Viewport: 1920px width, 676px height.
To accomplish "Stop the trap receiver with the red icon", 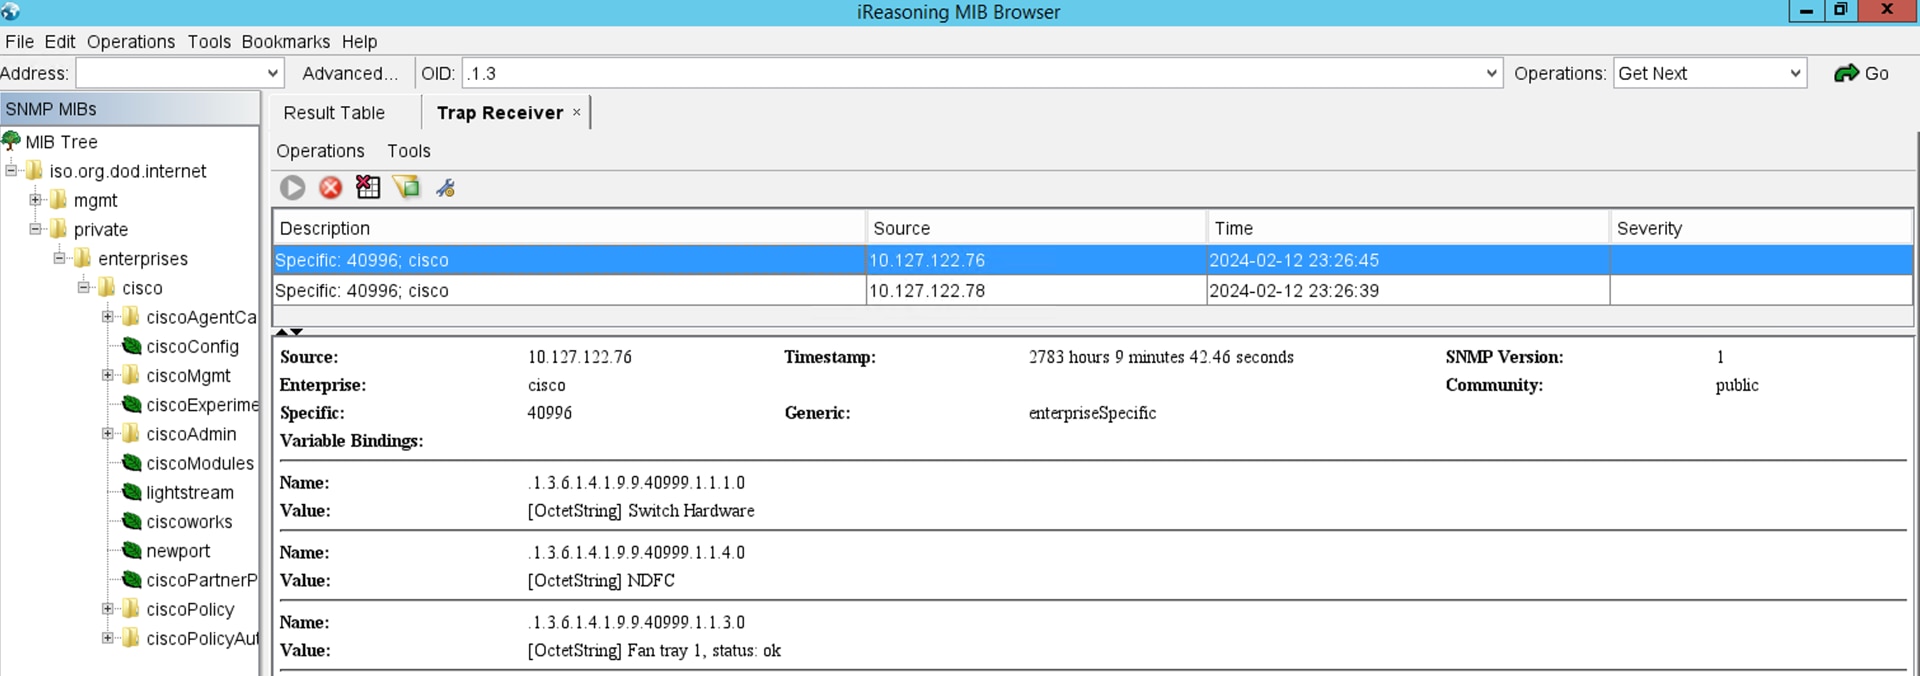I will 330,187.
